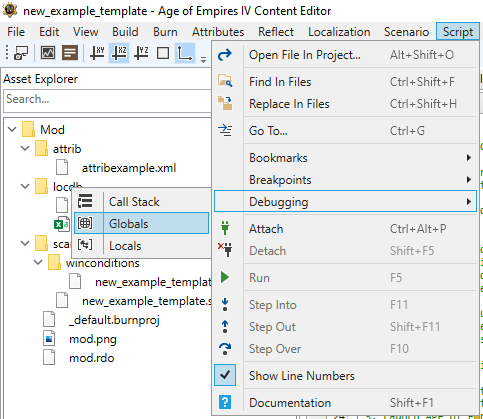Expand the Breakpoints submenu arrow
Screen dimensions: 483x419
(469, 180)
